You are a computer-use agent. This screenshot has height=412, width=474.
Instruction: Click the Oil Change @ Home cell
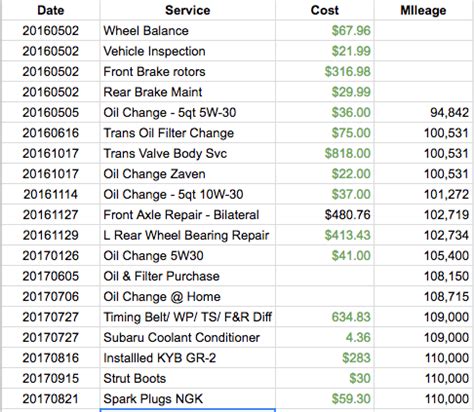pyautogui.click(x=188, y=296)
